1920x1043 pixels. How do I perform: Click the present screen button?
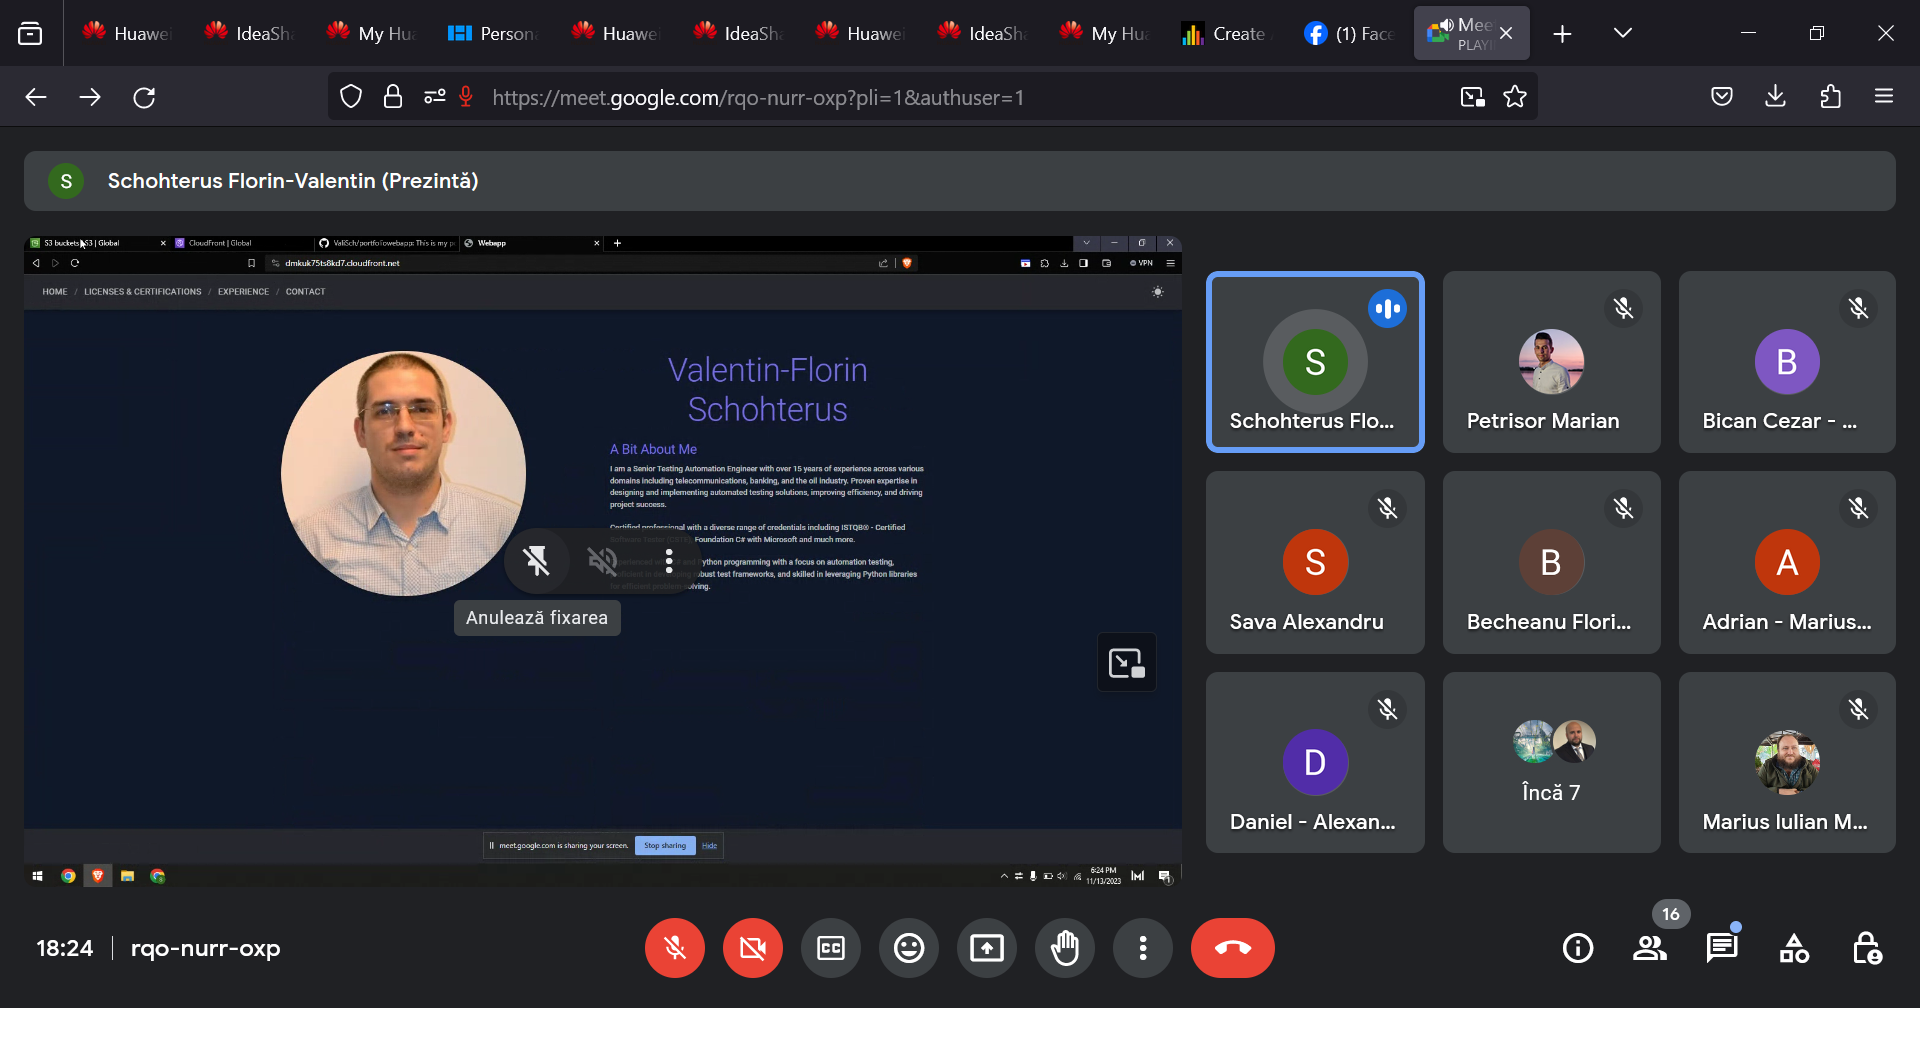point(986,948)
